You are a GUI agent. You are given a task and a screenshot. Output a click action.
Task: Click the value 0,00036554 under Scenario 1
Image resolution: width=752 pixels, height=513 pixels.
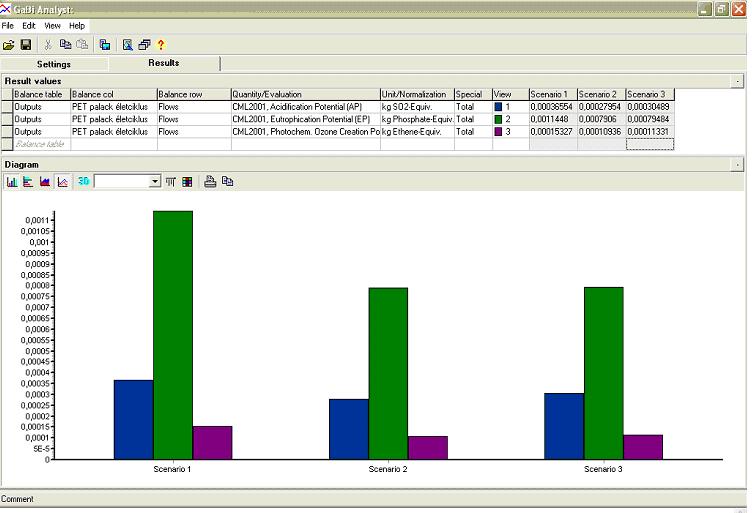coord(553,107)
